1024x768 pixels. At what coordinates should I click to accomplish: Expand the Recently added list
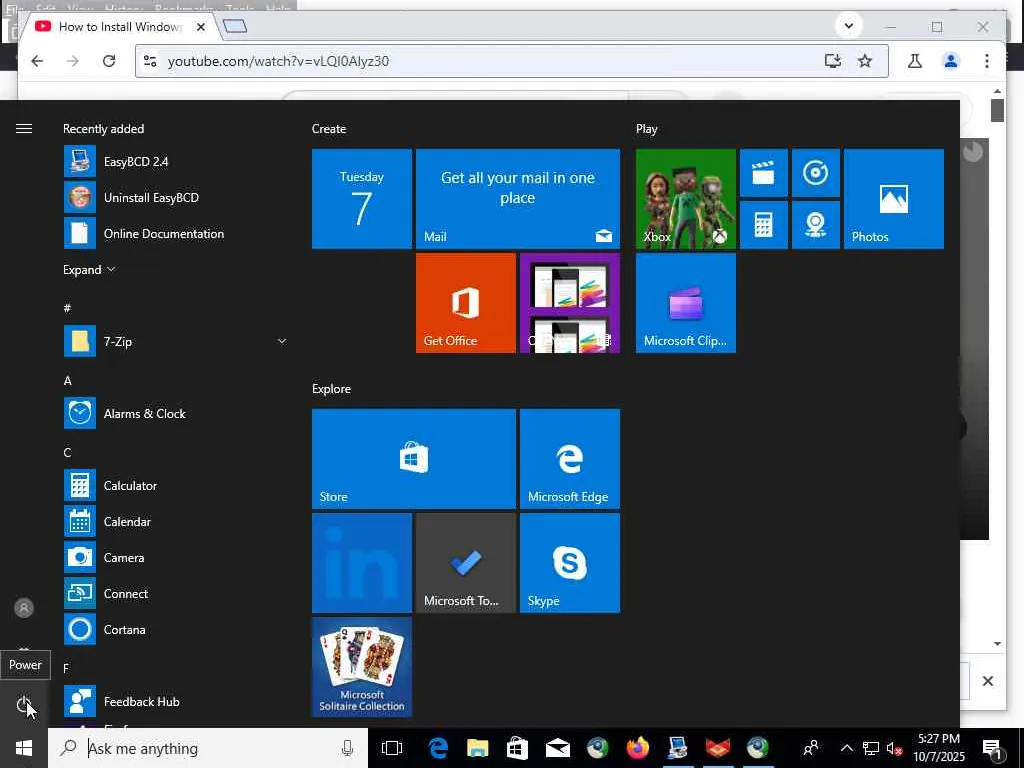[89, 270]
